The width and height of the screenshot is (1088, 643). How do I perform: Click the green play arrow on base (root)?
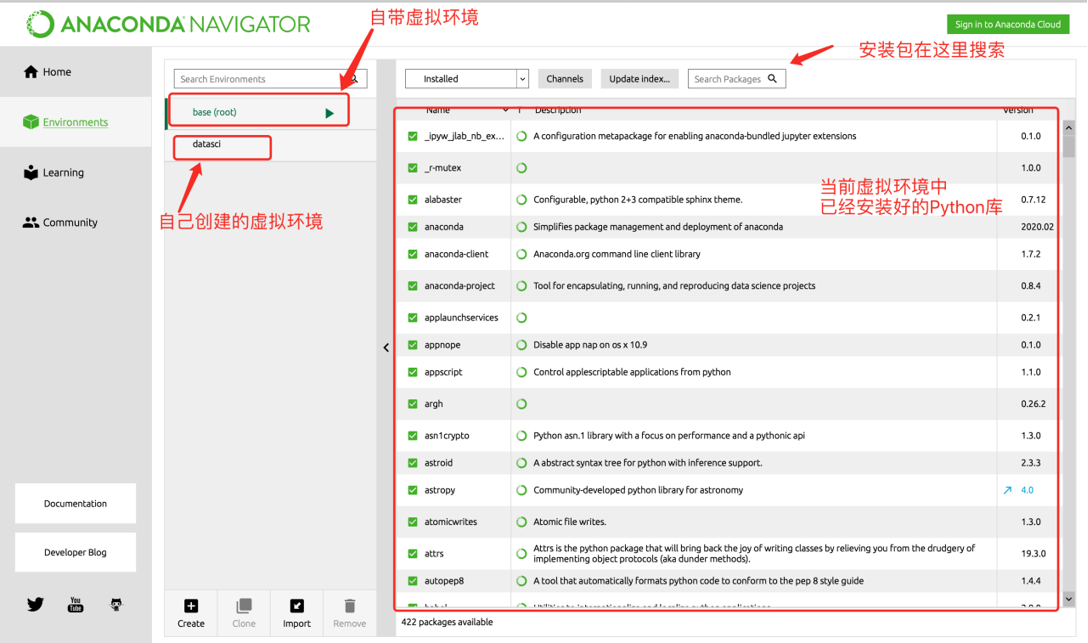coord(330,113)
